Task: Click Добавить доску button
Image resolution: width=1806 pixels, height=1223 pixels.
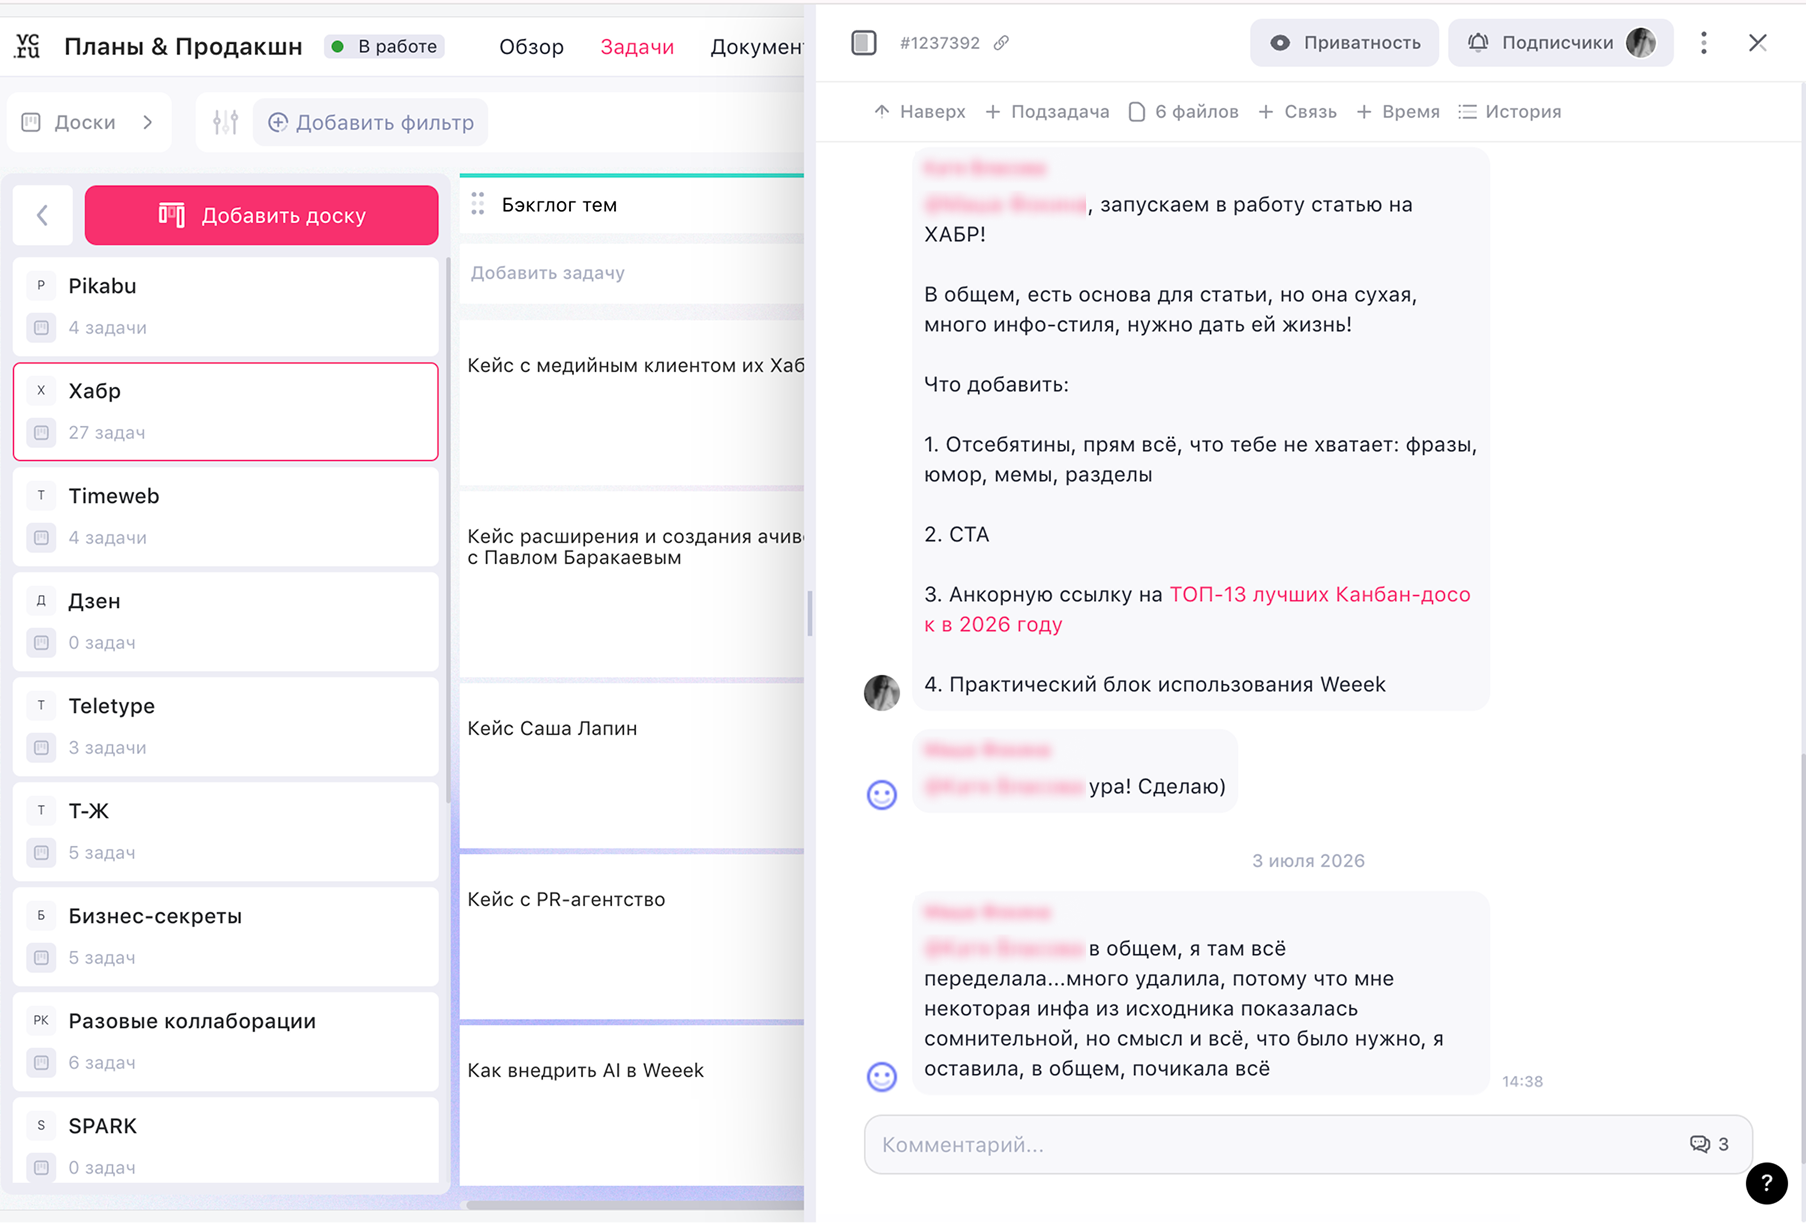Action: [x=261, y=215]
